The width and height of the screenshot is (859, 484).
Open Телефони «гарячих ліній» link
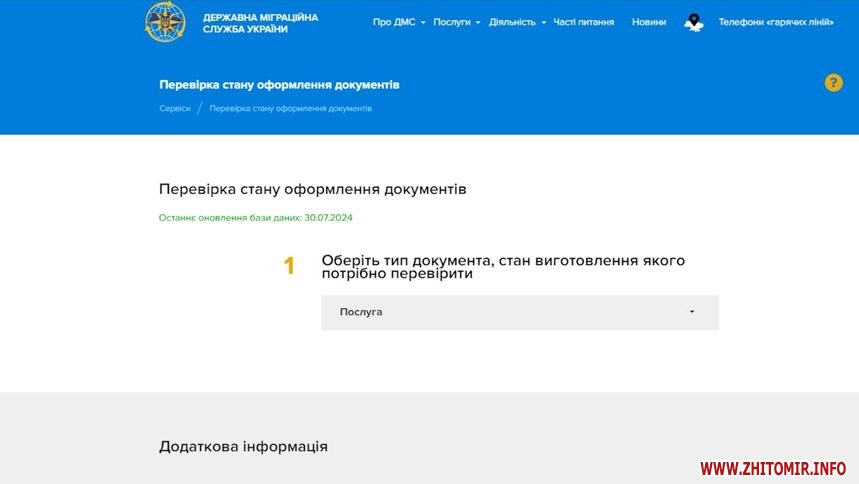click(x=775, y=22)
